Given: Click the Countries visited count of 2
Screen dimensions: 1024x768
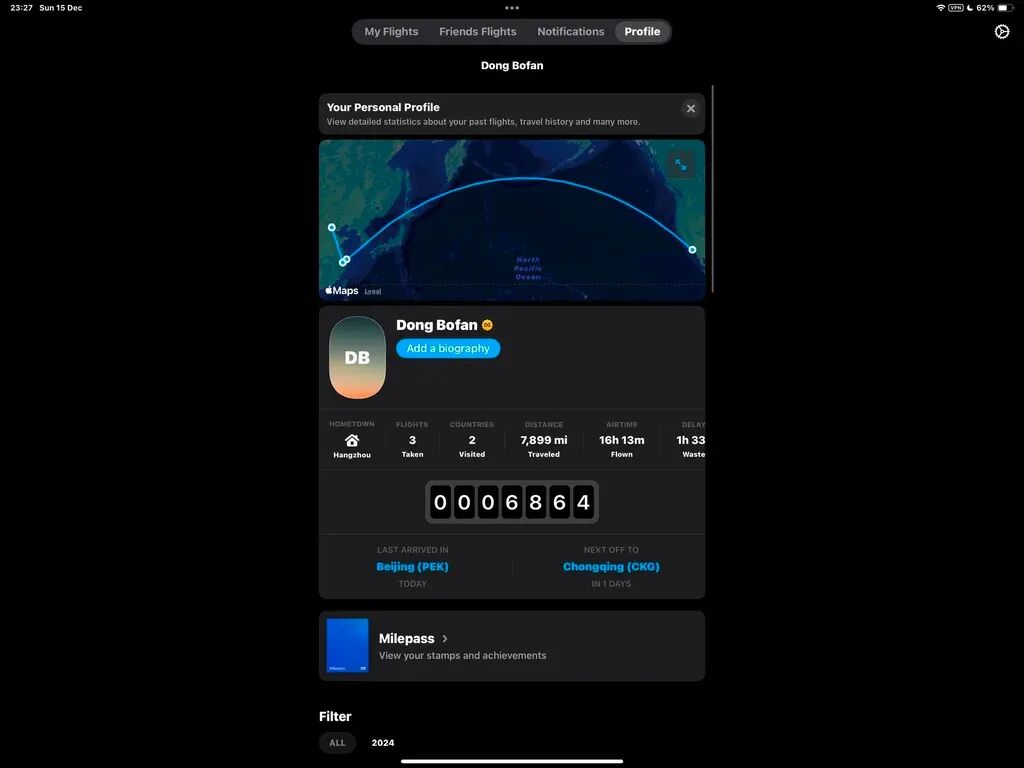Looking at the screenshot, I should (x=472, y=440).
